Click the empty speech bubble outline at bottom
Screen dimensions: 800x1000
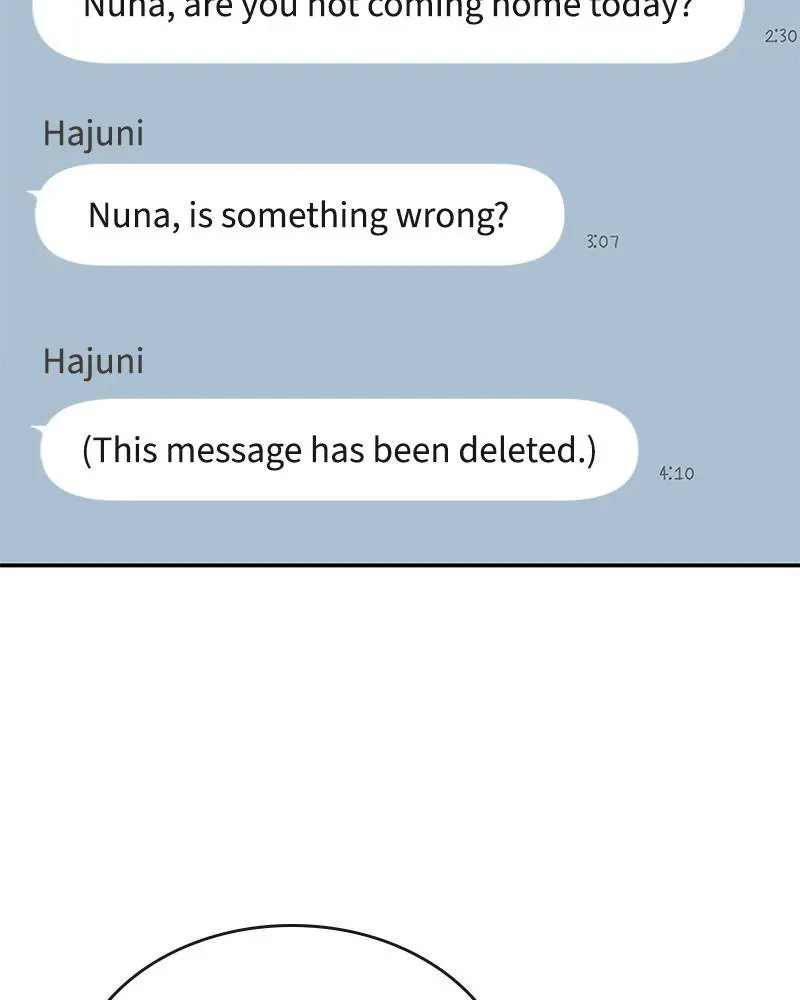coord(292,962)
